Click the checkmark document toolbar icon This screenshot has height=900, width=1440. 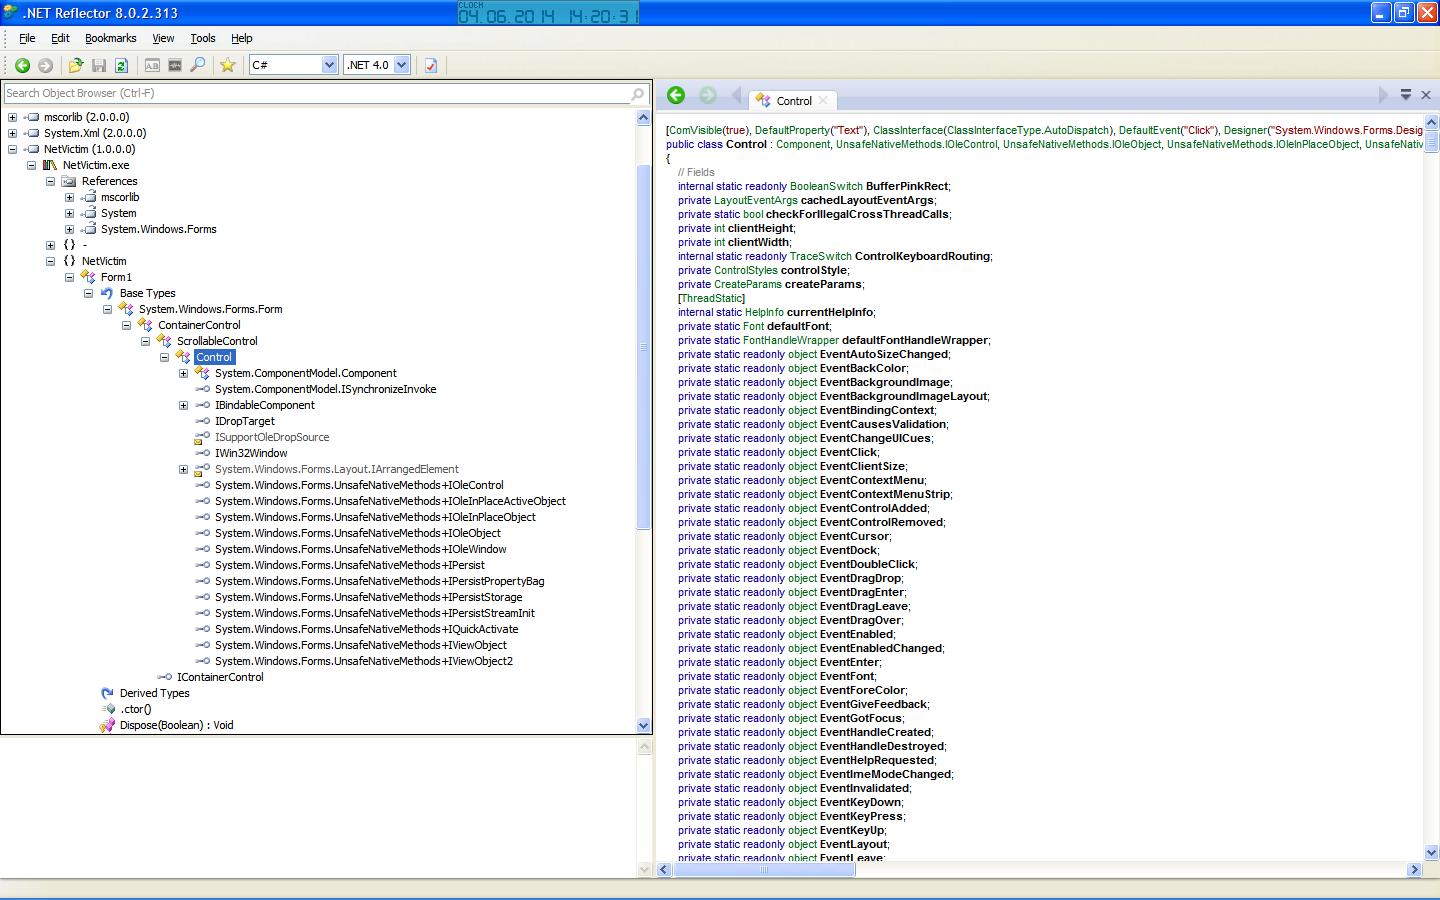pos(431,65)
